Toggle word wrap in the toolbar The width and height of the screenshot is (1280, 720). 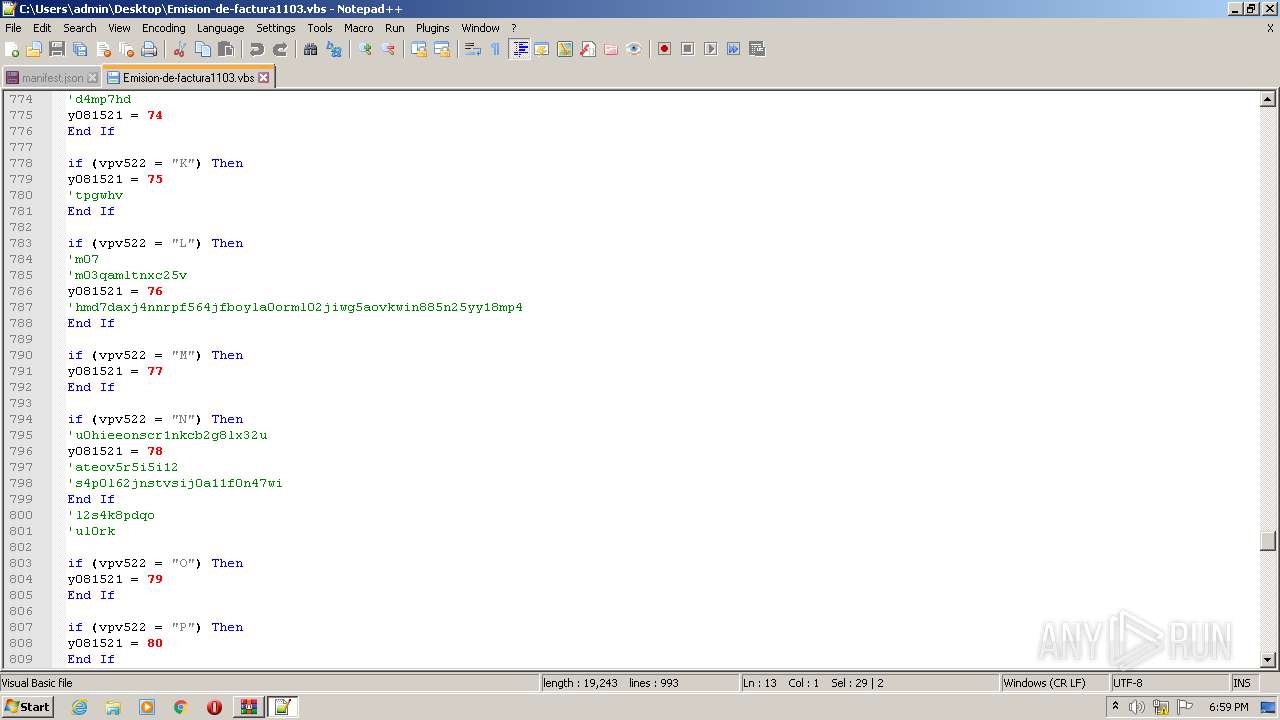click(x=473, y=49)
